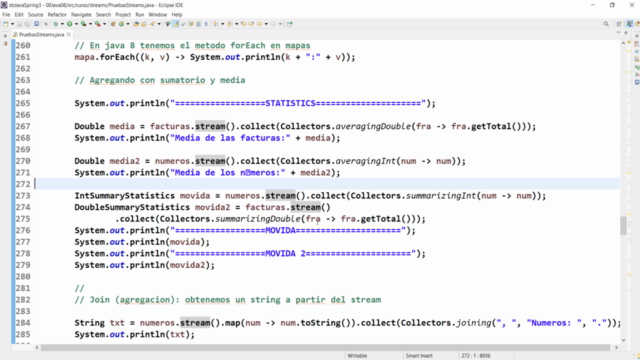Click the Open Type folder icon
This screenshot has width=640, height=360.
tap(136, 24)
